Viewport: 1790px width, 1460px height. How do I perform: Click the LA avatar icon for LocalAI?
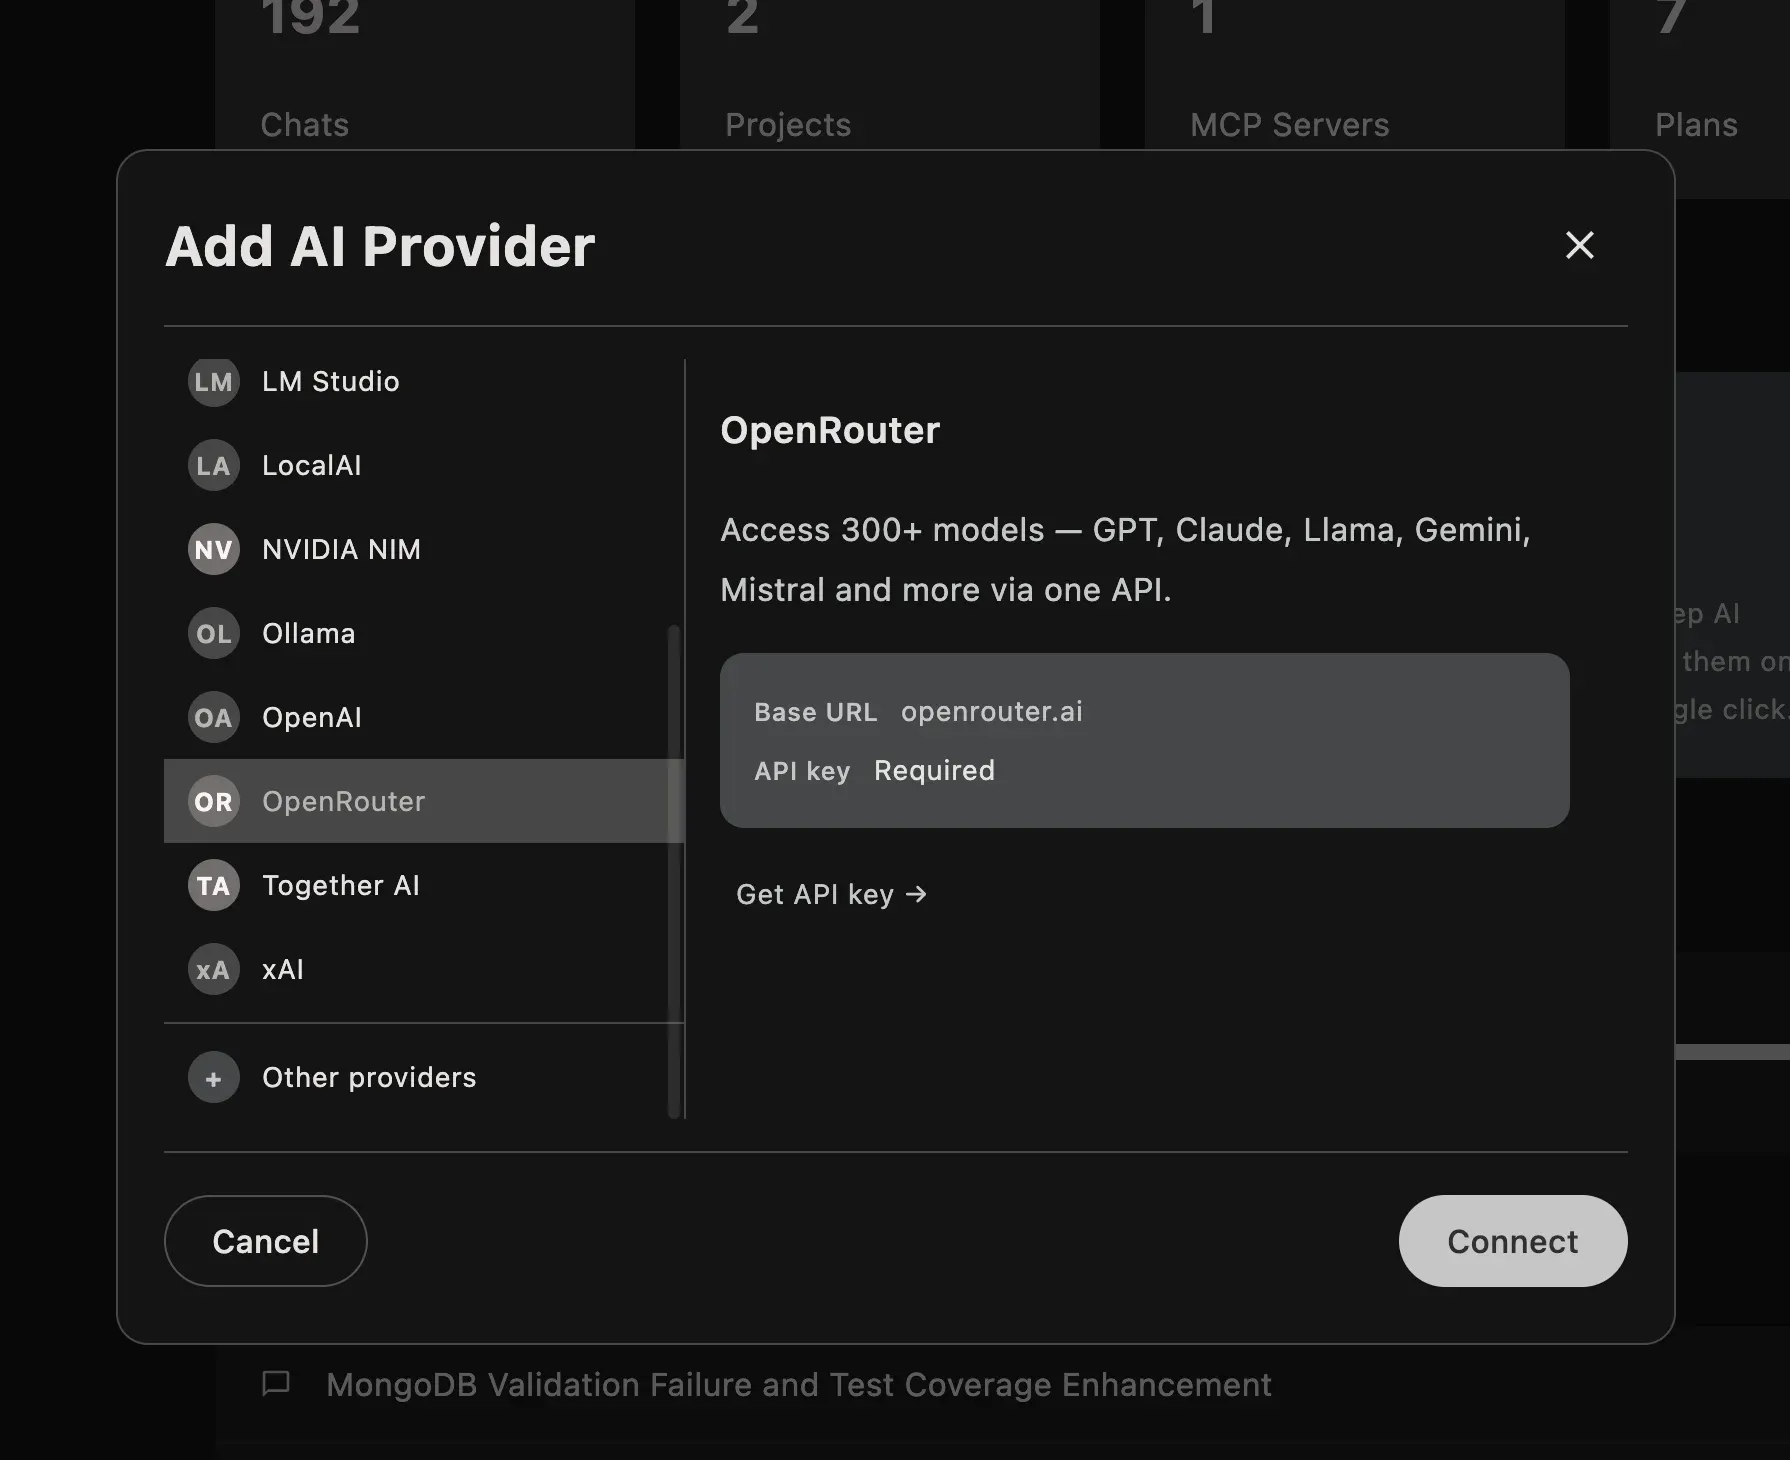point(213,465)
